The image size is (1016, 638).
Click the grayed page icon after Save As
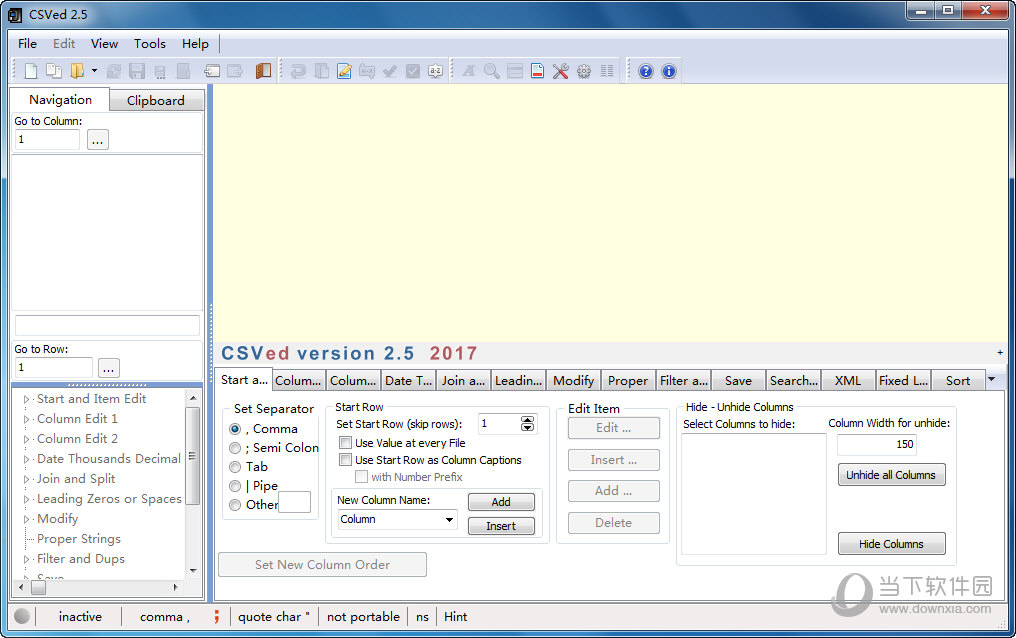pyautogui.click(x=183, y=71)
